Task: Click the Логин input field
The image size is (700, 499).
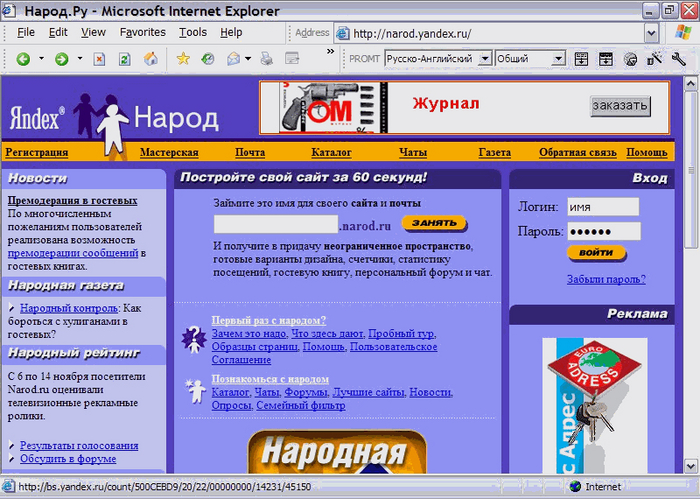Action: click(x=603, y=207)
